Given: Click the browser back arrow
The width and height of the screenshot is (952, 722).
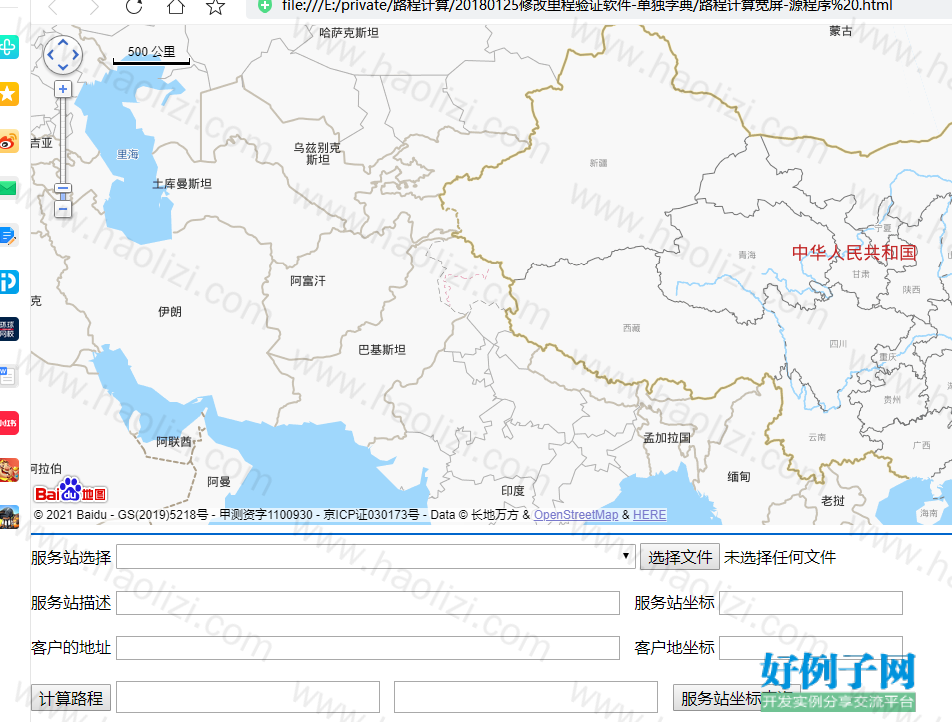Looking at the screenshot, I should pyautogui.click(x=53, y=6).
